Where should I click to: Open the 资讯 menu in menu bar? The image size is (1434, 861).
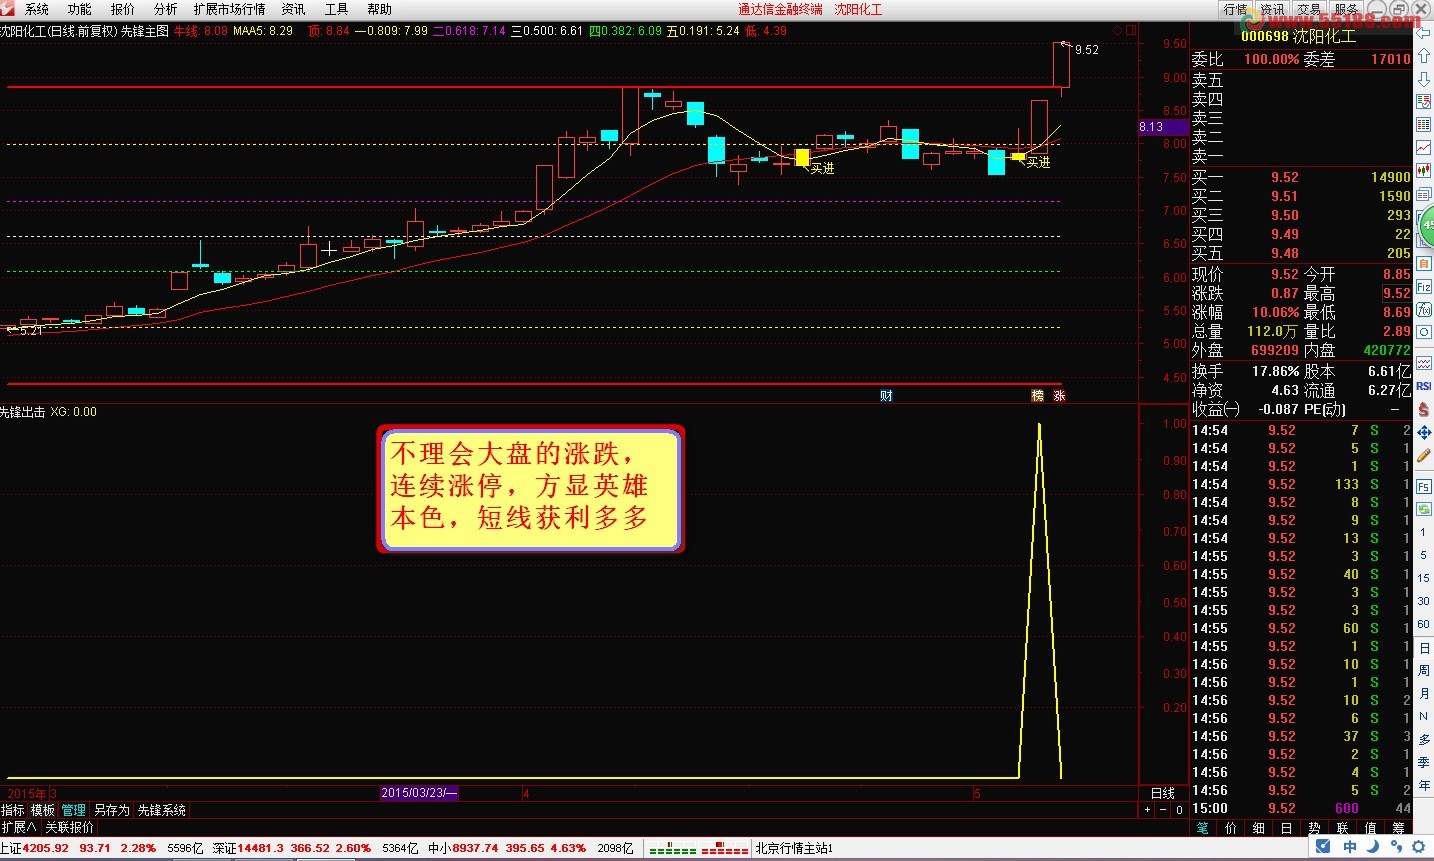pos(293,9)
